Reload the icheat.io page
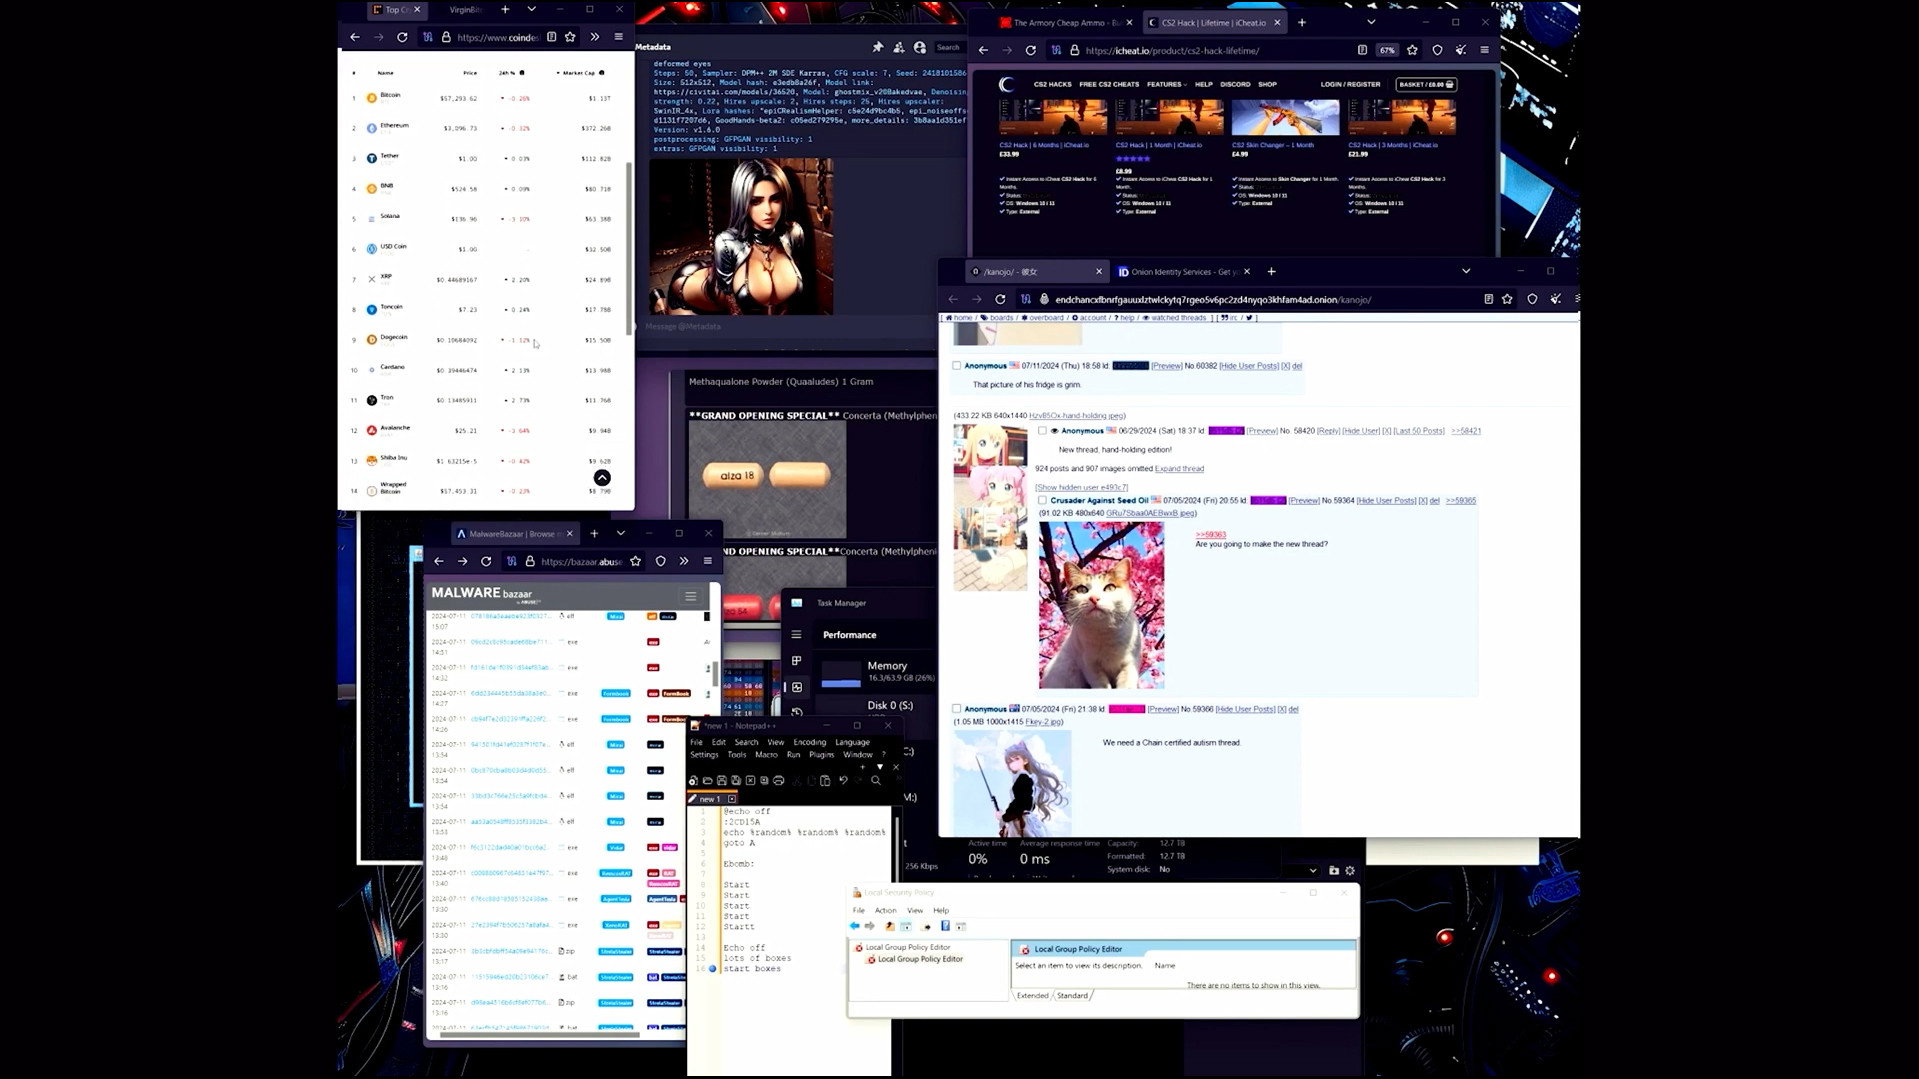This screenshot has height=1079, width=1919. [1030, 50]
